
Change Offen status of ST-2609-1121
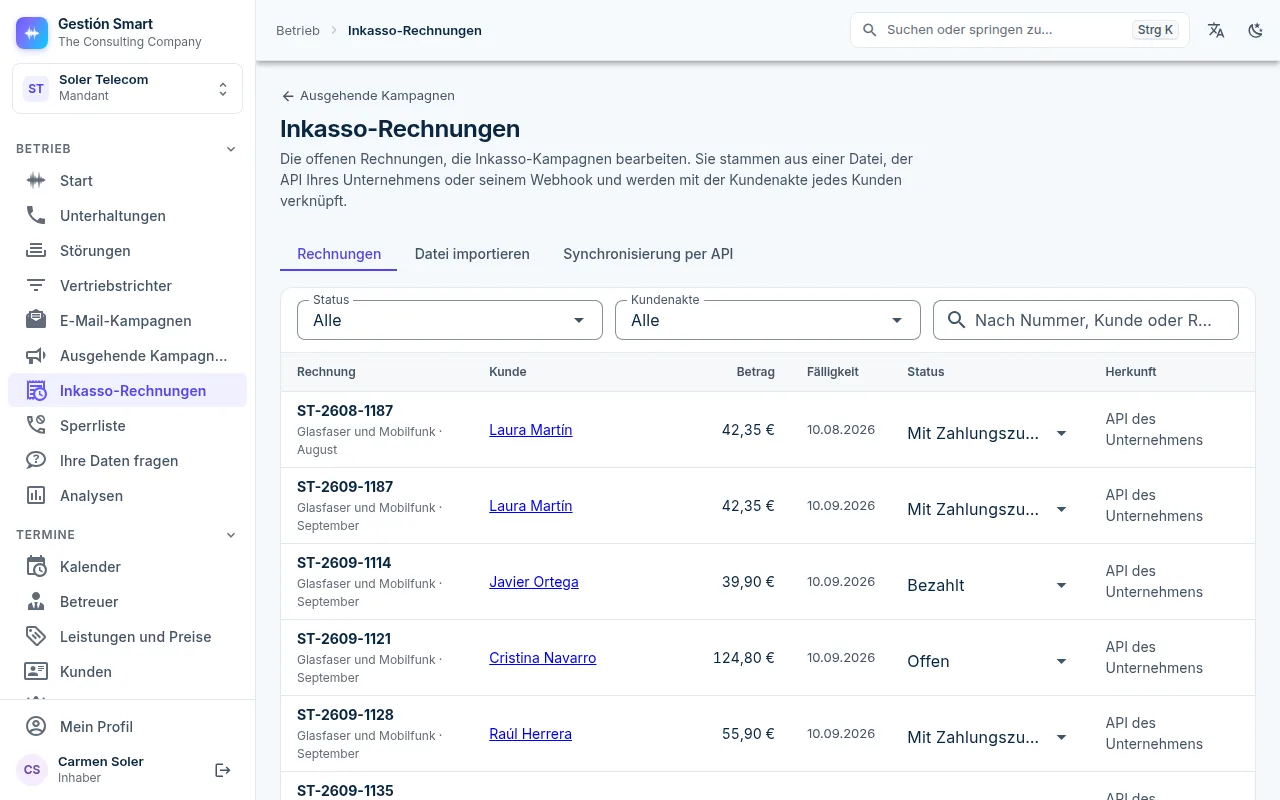tap(989, 661)
